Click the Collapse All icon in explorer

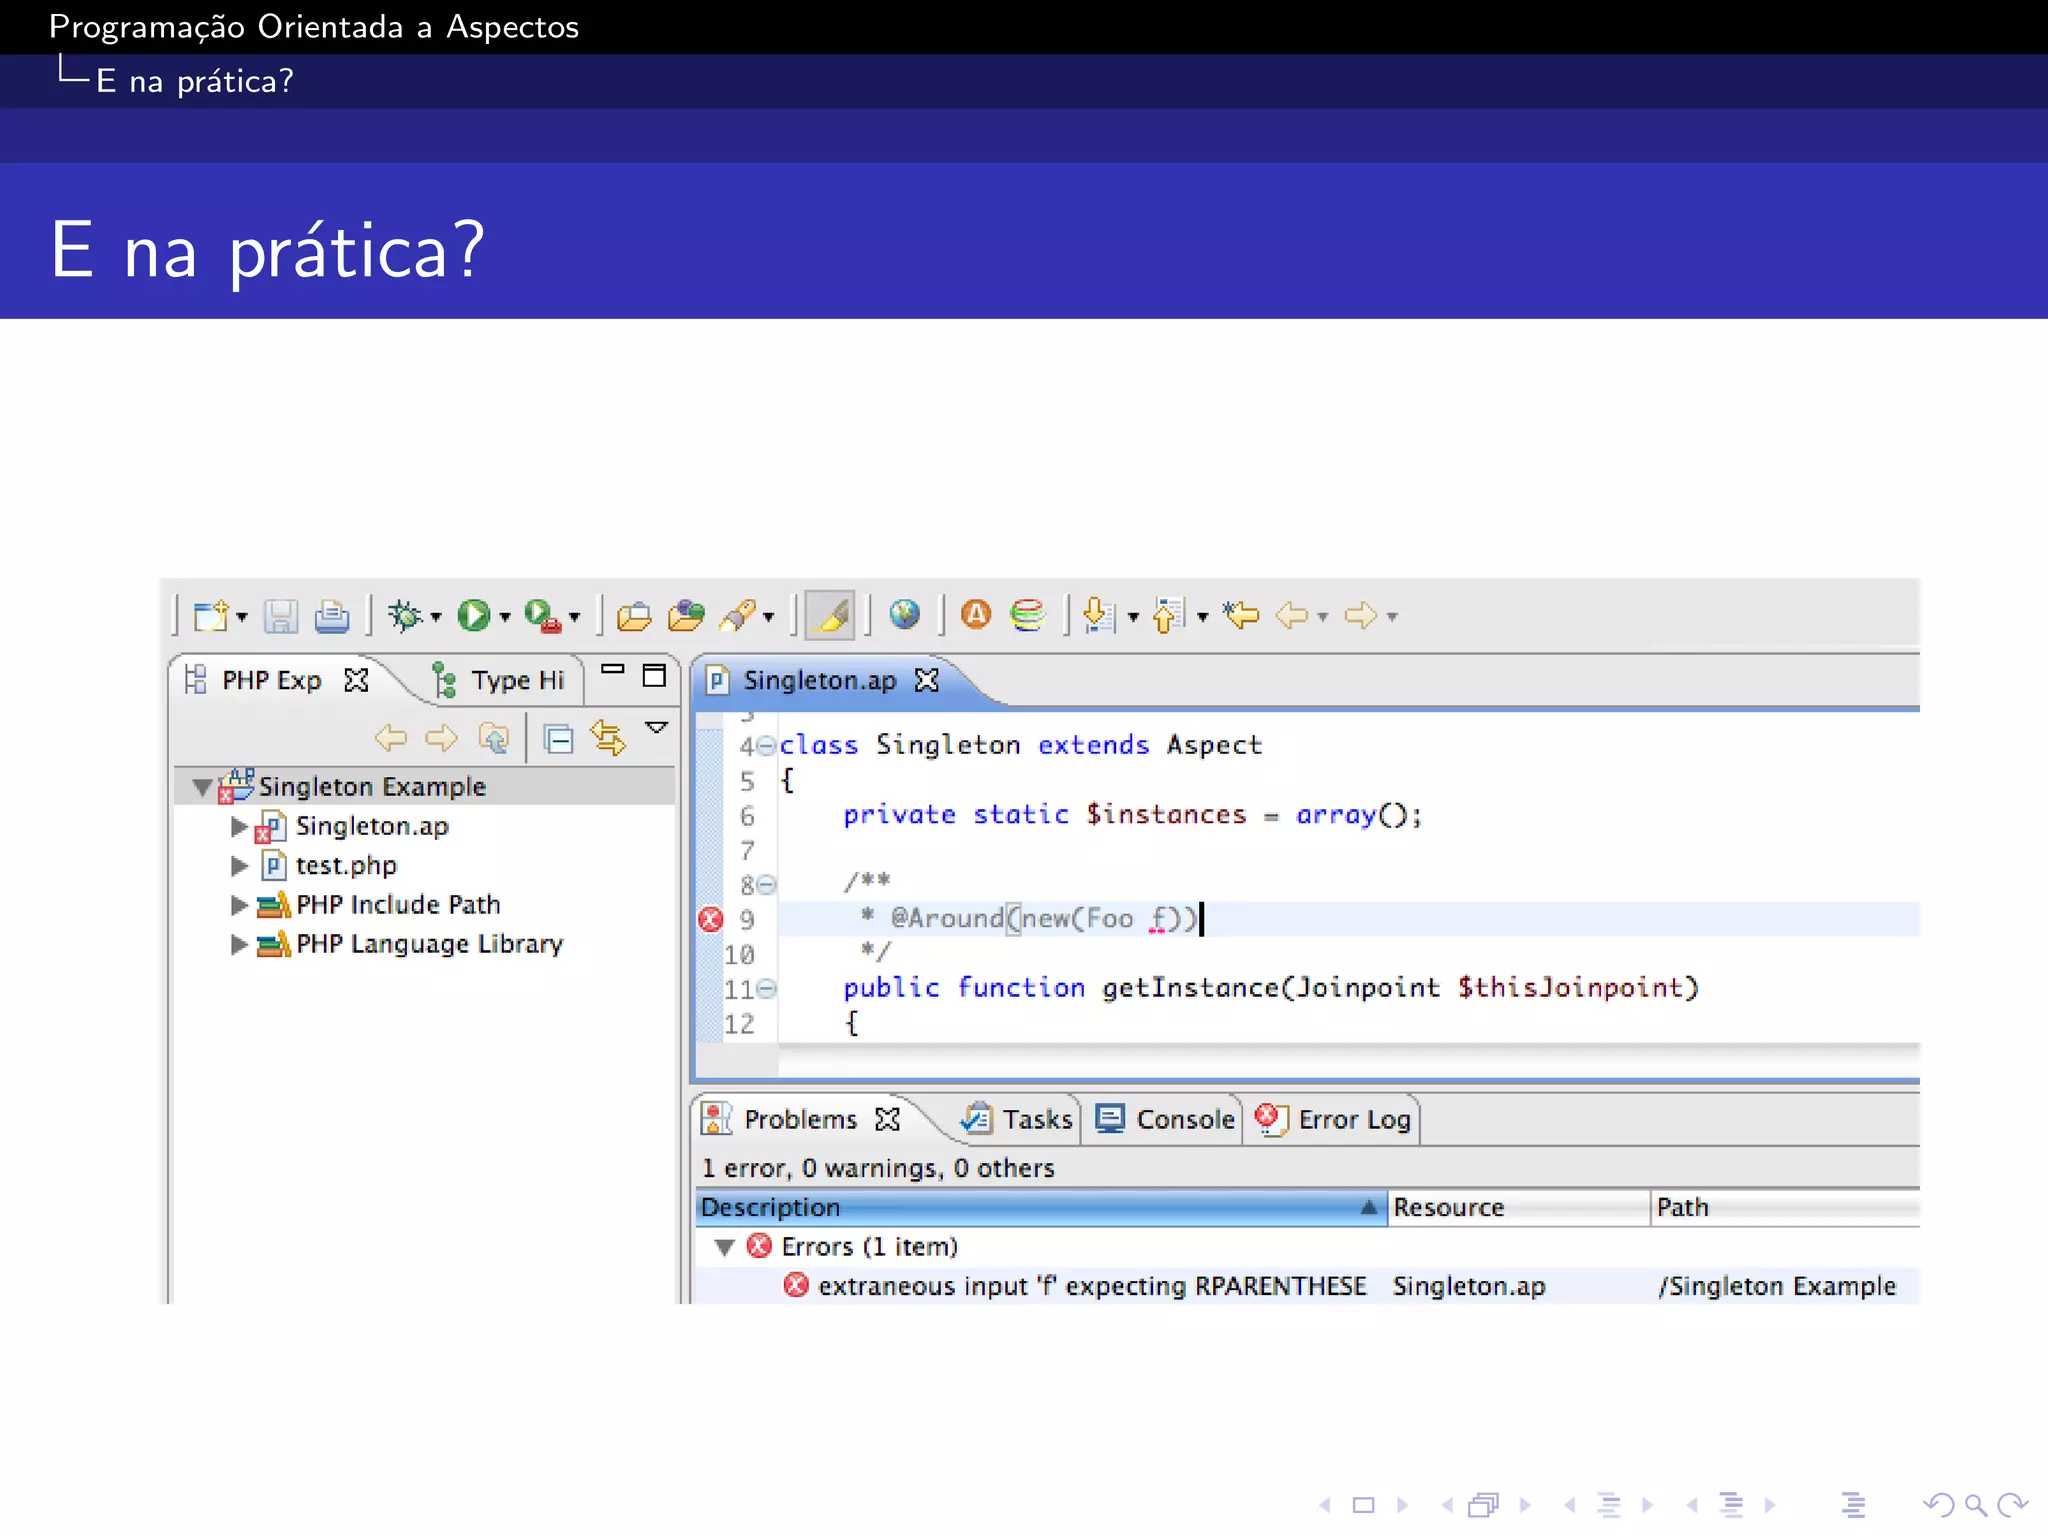coord(558,739)
